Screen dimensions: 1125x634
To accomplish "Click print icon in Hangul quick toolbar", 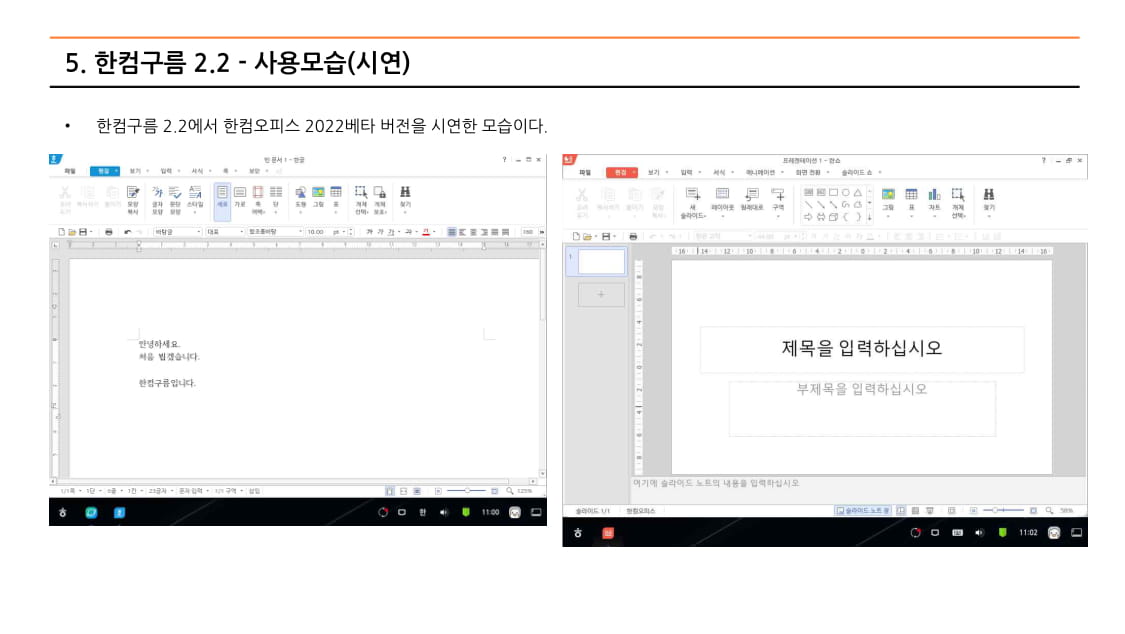I will (x=108, y=232).
